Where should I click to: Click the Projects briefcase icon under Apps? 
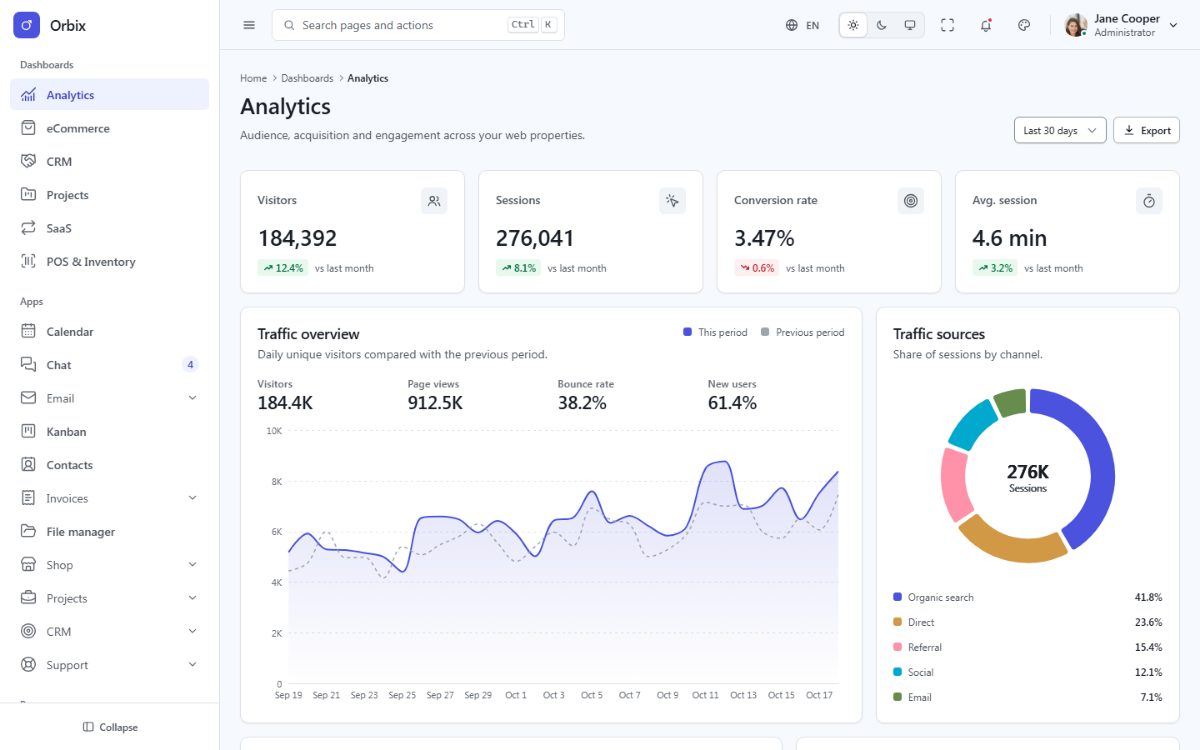pyautogui.click(x=28, y=598)
